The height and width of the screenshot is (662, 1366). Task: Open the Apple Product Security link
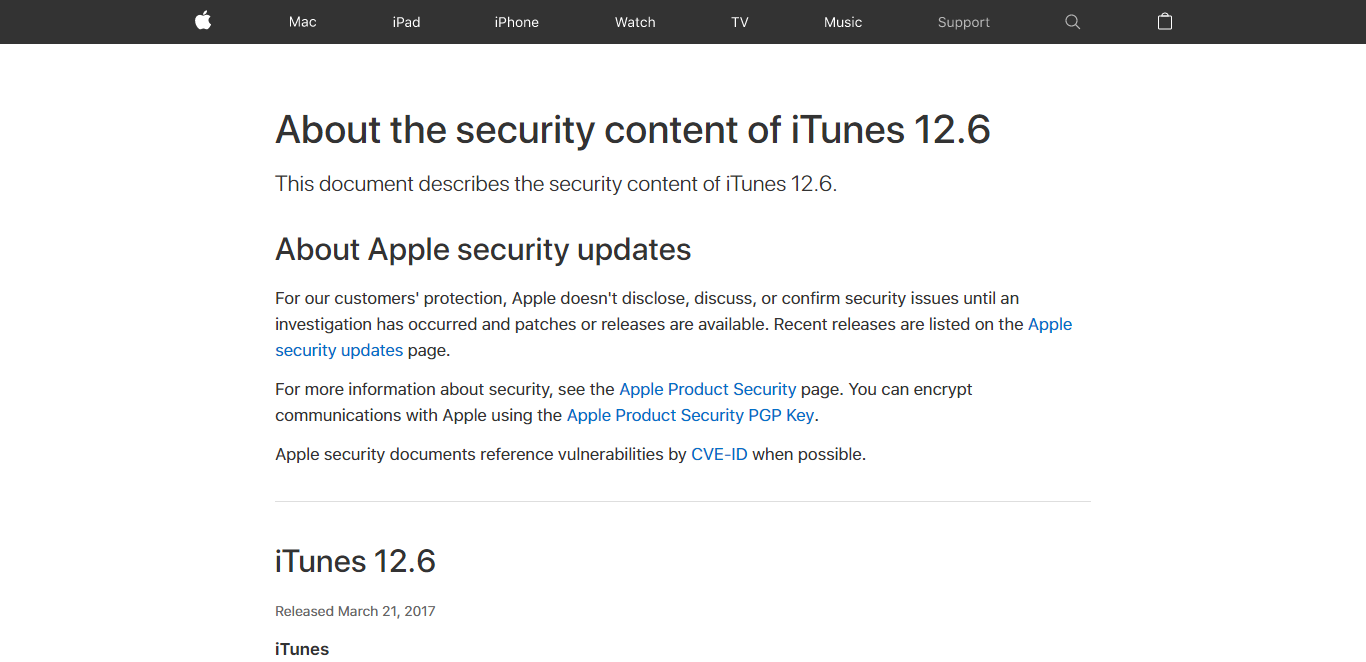point(708,389)
